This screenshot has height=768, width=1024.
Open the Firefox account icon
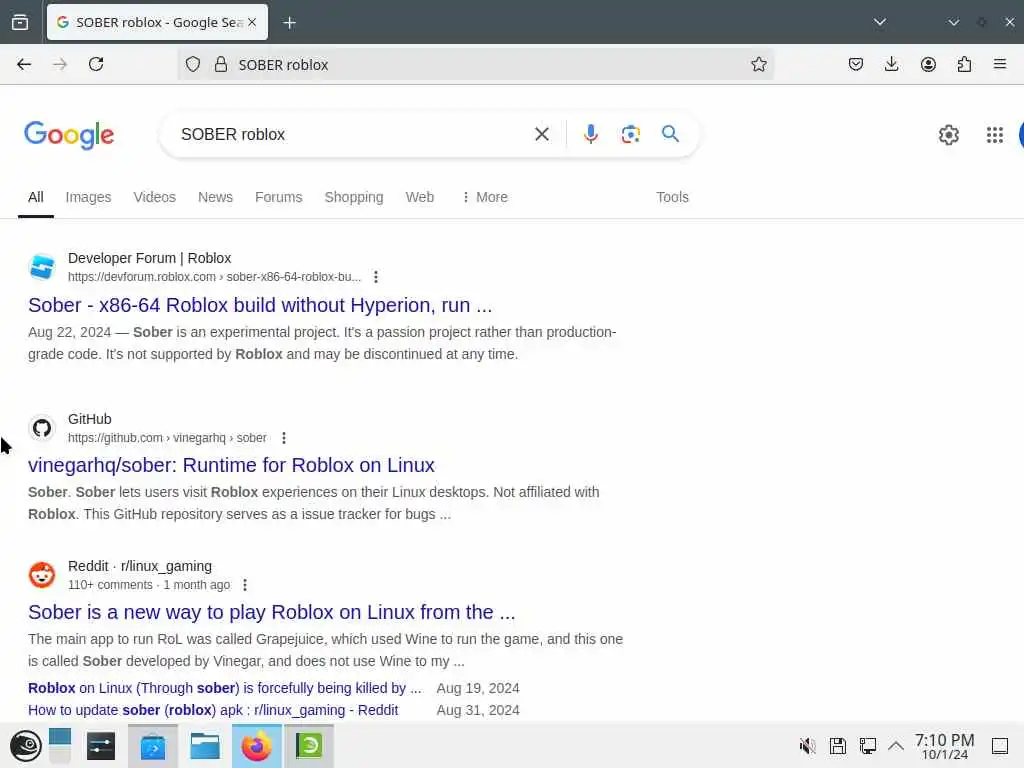[x=928, y=64]
